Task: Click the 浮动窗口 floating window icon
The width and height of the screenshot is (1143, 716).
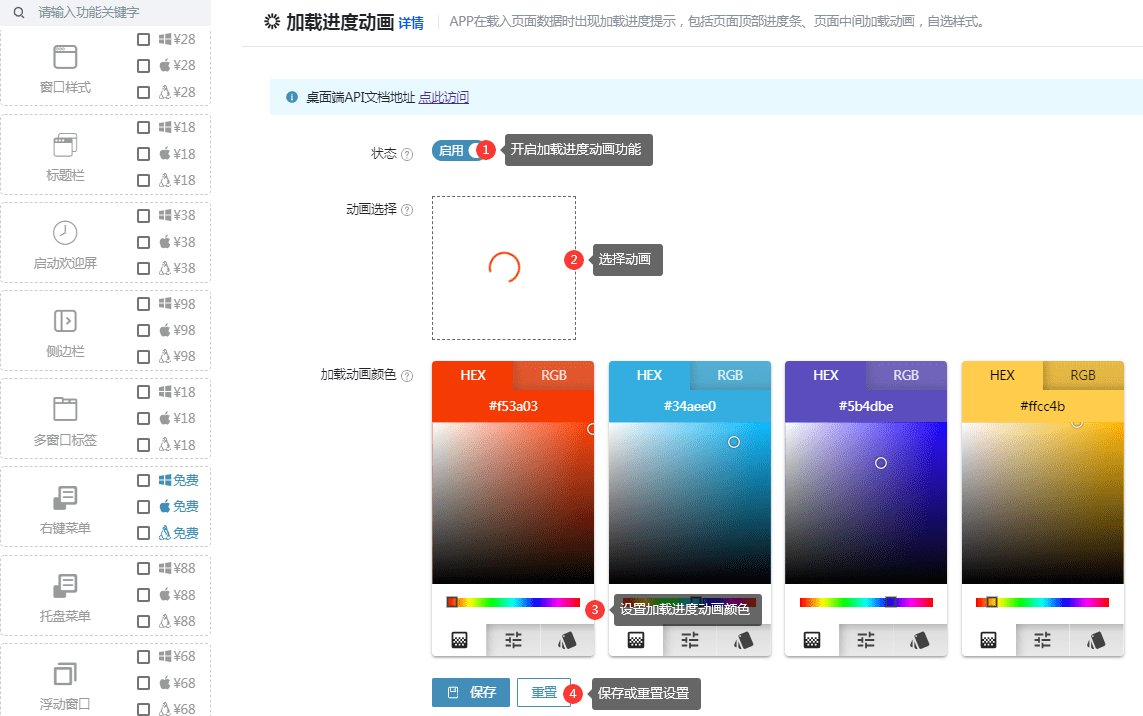Action: coord(65,674)
